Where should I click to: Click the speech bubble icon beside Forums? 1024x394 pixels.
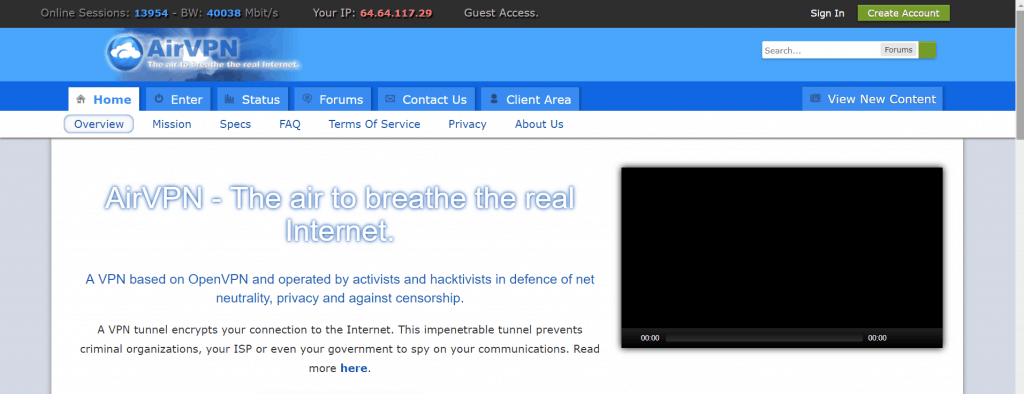[x=307, y=99]
